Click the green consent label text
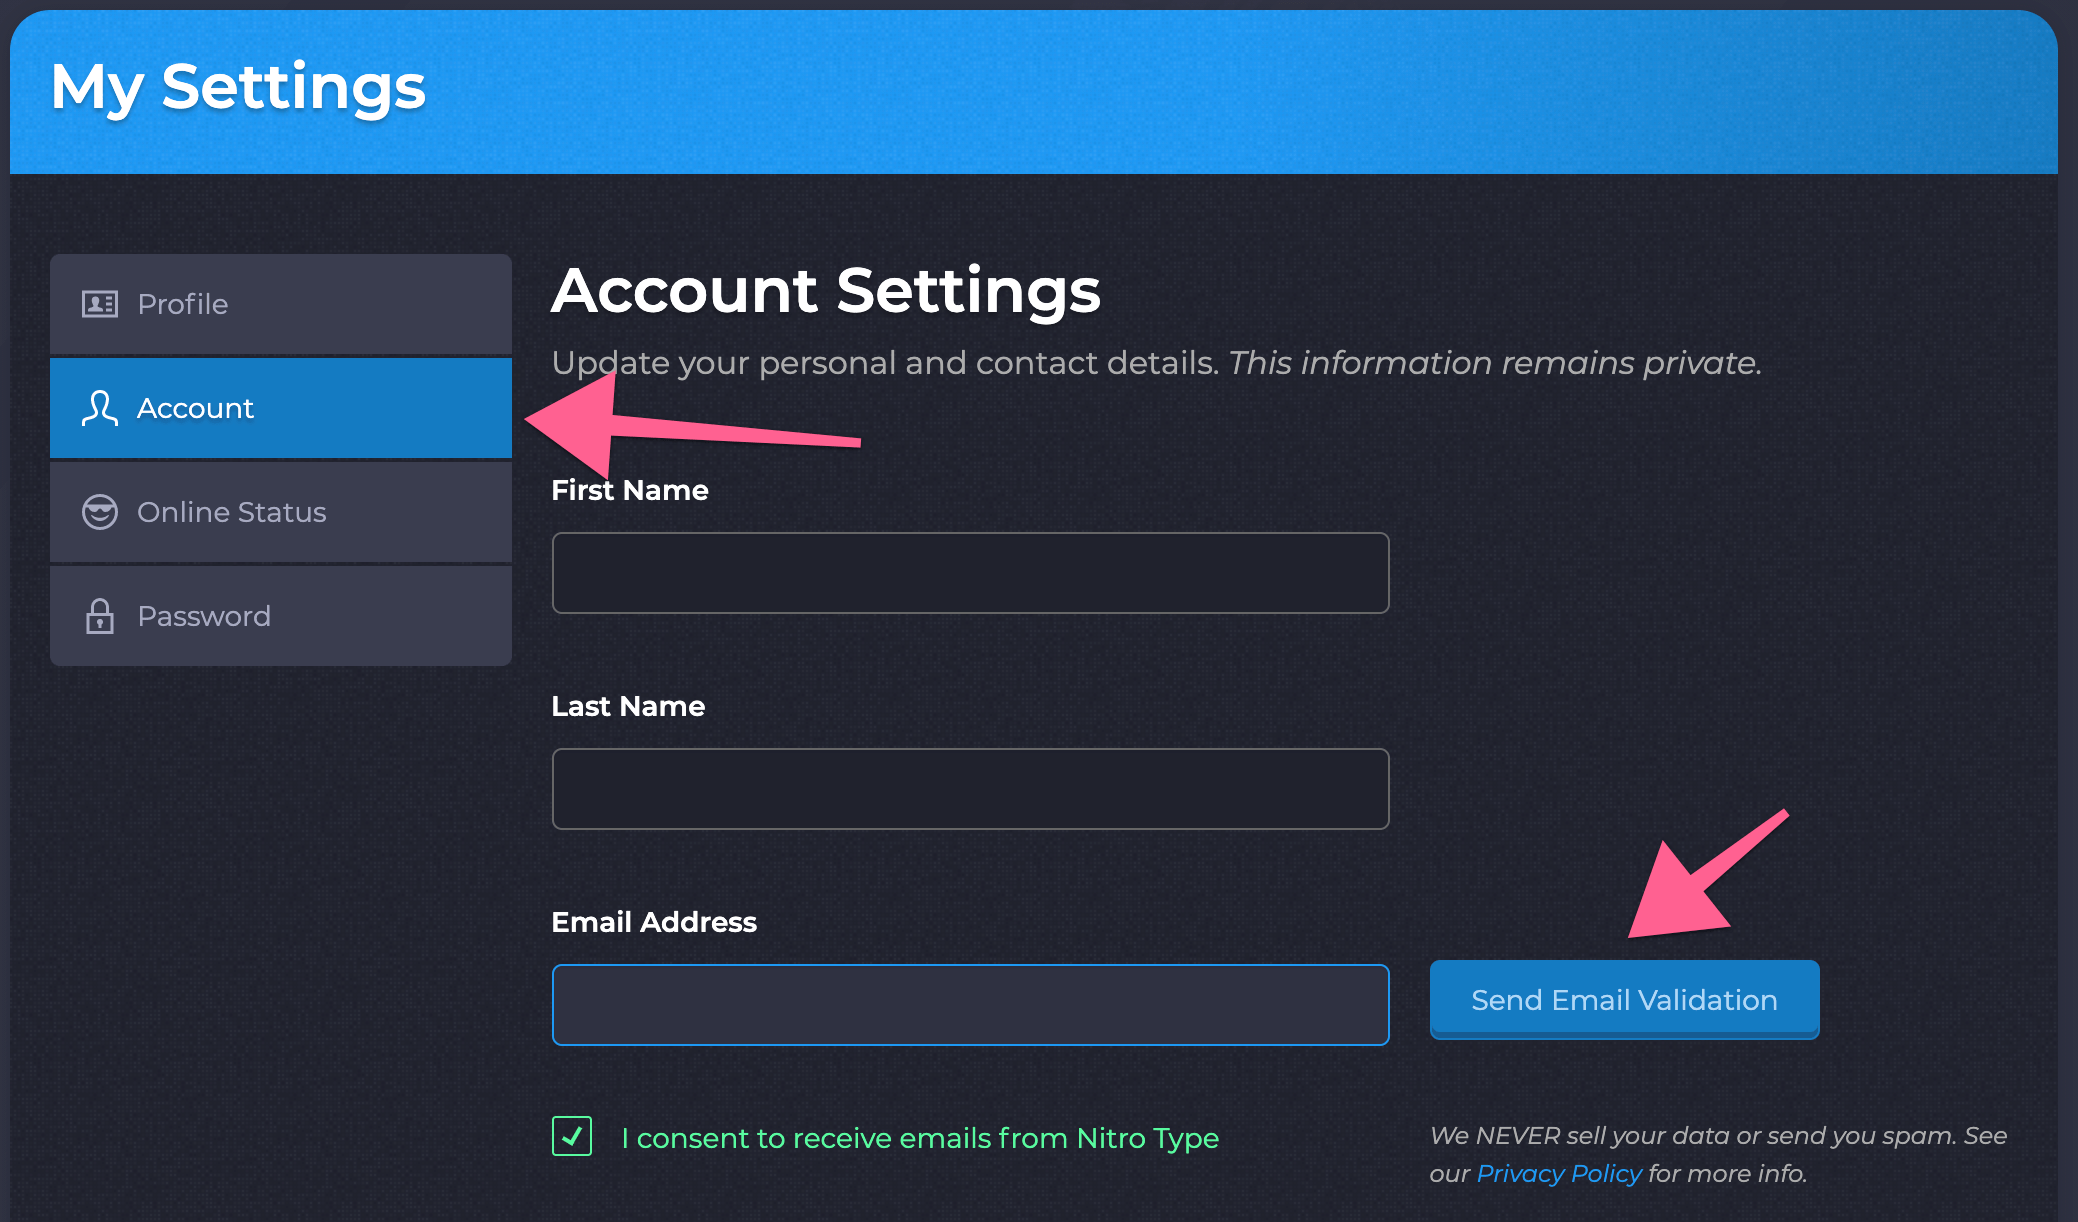The width and height of the screenshot is (2078, 1222). click(x=919, y=1137)
